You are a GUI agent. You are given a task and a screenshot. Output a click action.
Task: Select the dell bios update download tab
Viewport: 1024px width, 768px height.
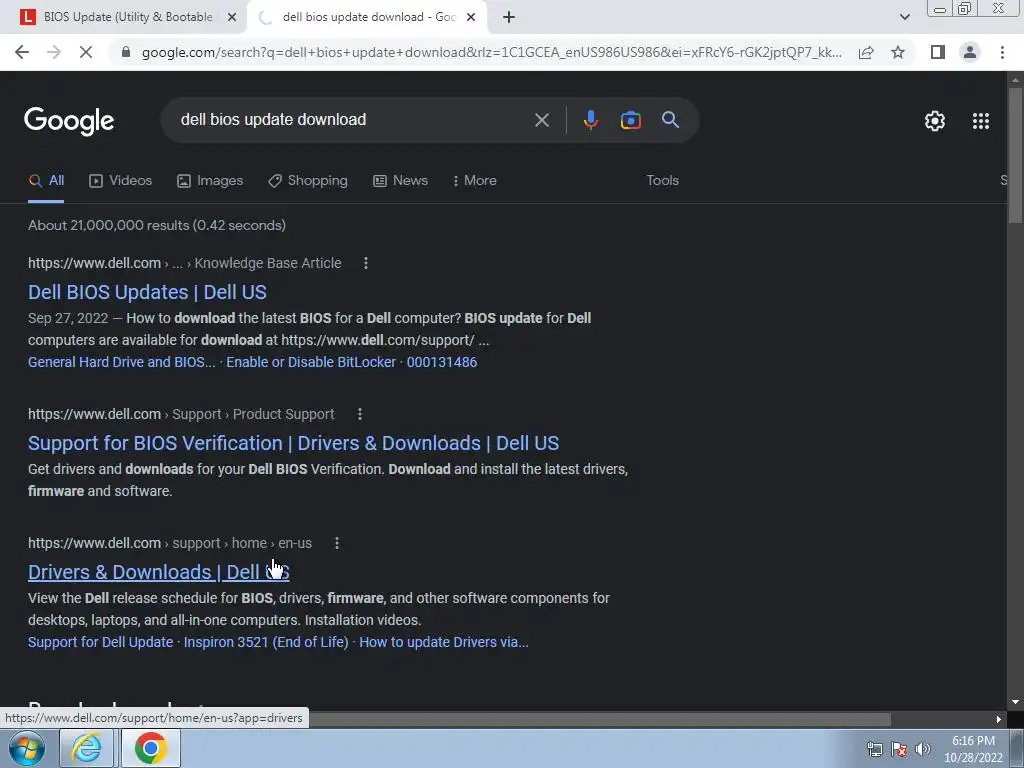point(369,17)
